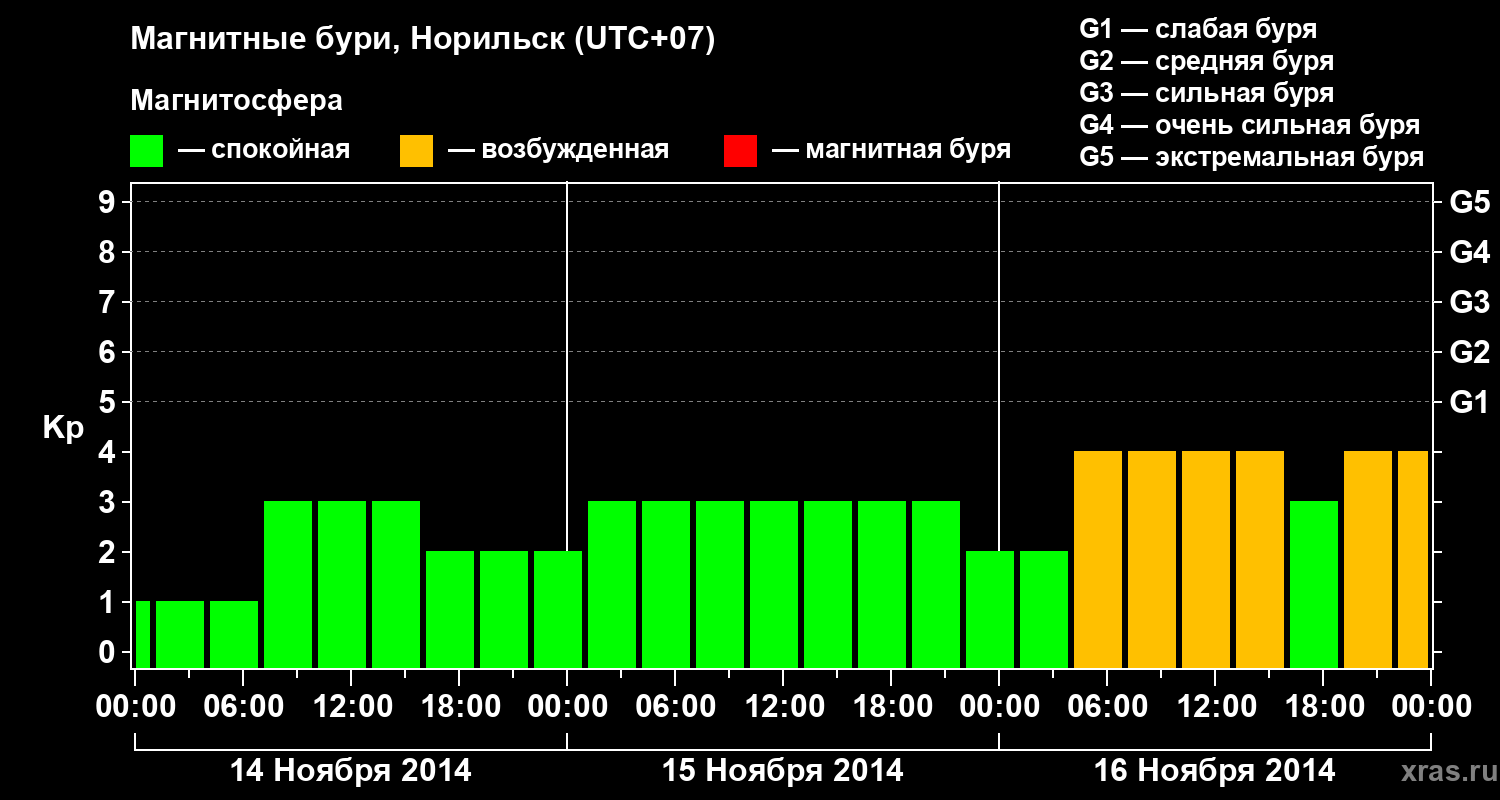The image size is (1500, 800).
Task: Click the 06:00 time label above 16 Ноября
Action: coord(1107,707)
